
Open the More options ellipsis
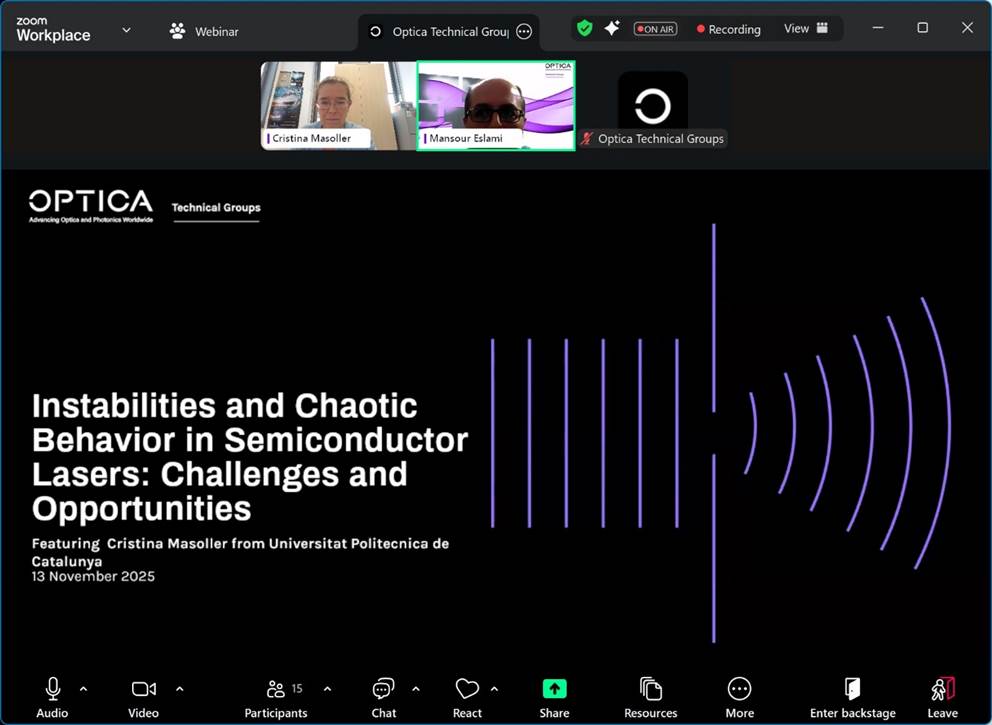(x=739, y=689)
